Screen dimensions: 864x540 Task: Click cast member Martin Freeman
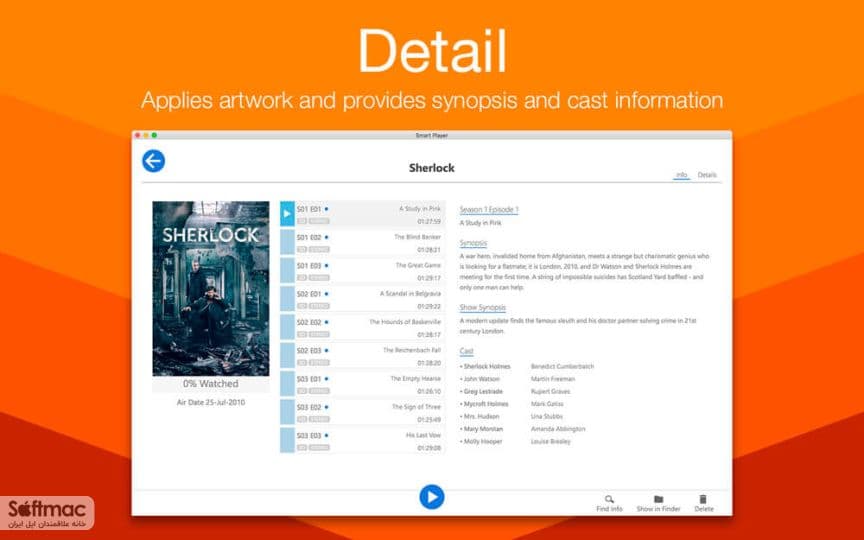tap(553, 379)
